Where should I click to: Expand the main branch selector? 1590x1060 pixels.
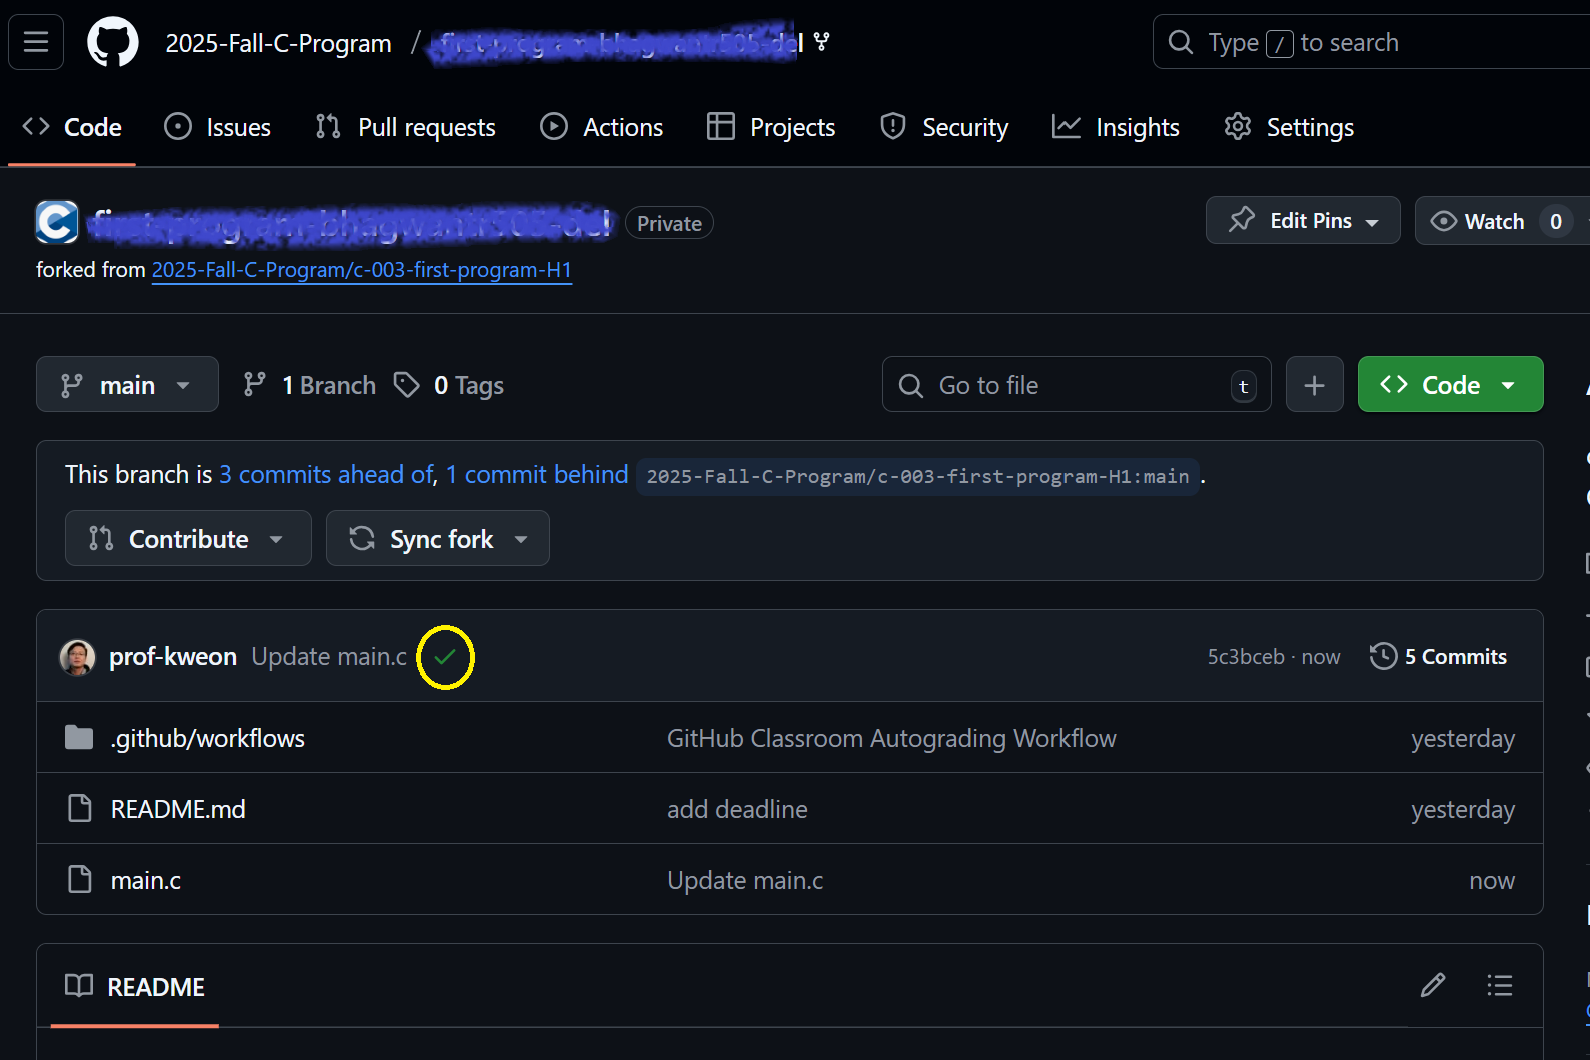(127, 385)
